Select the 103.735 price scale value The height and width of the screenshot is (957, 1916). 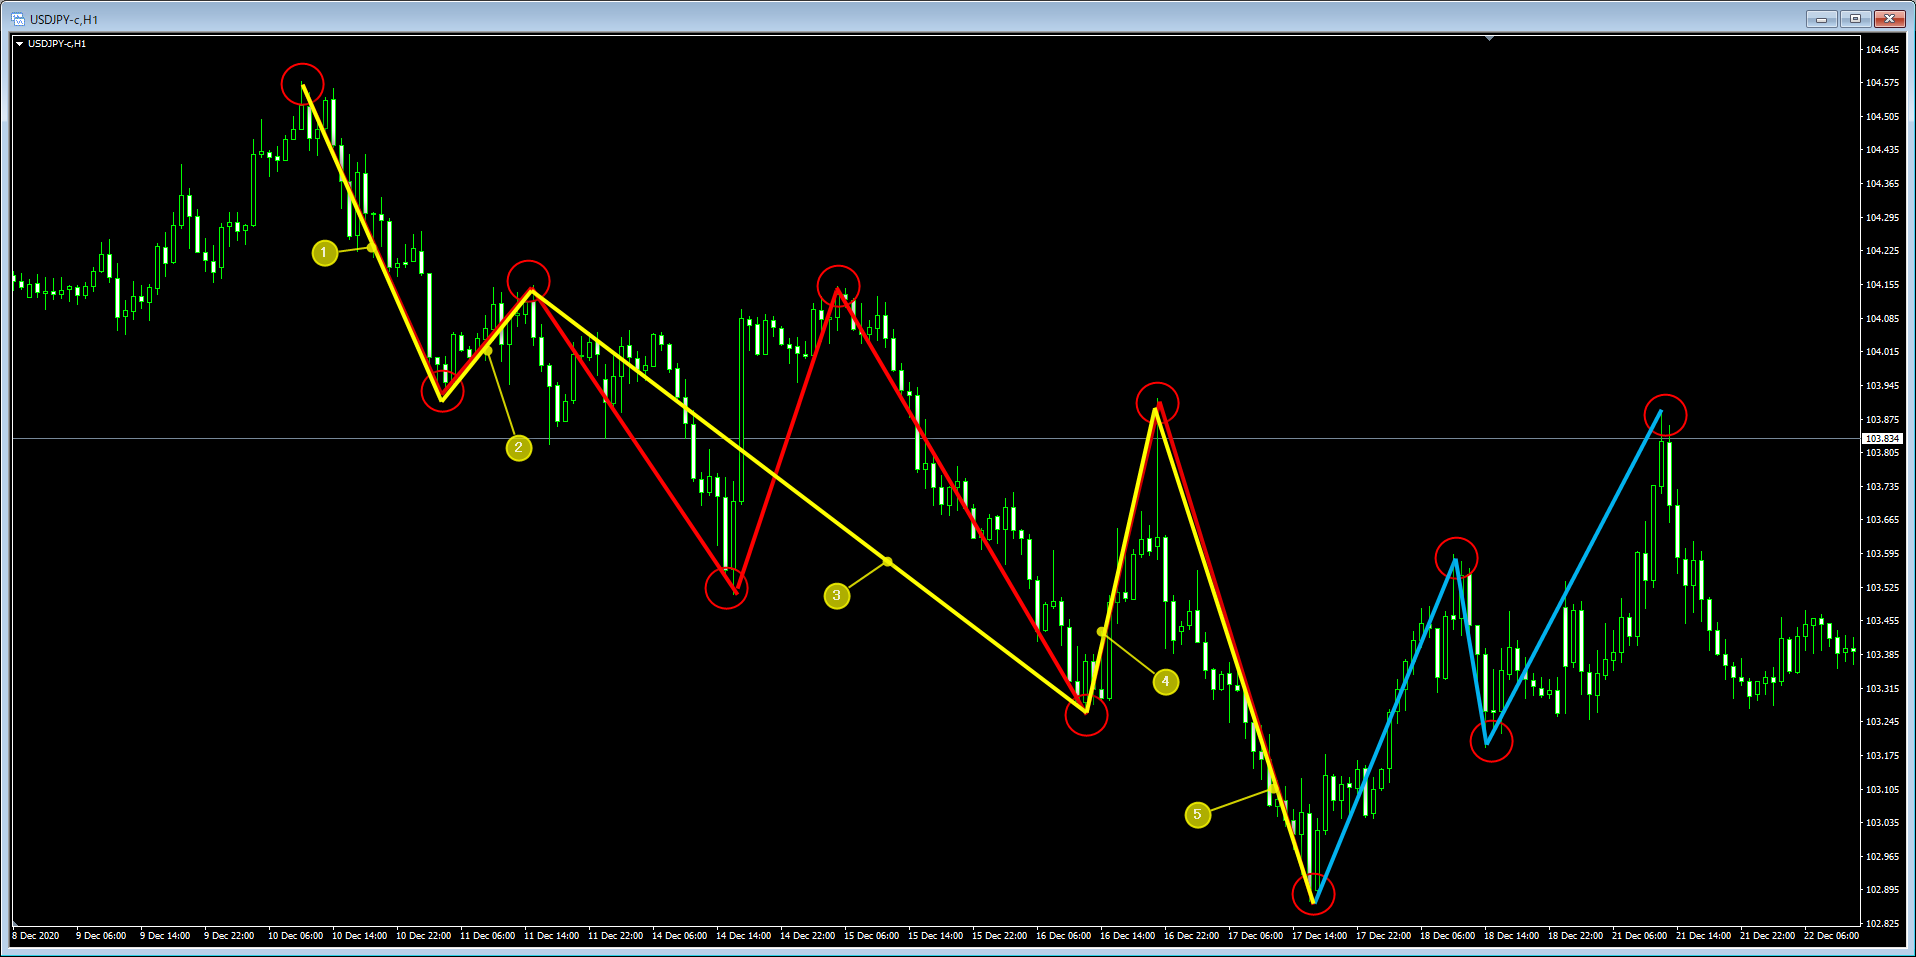tap(1882, 487)
